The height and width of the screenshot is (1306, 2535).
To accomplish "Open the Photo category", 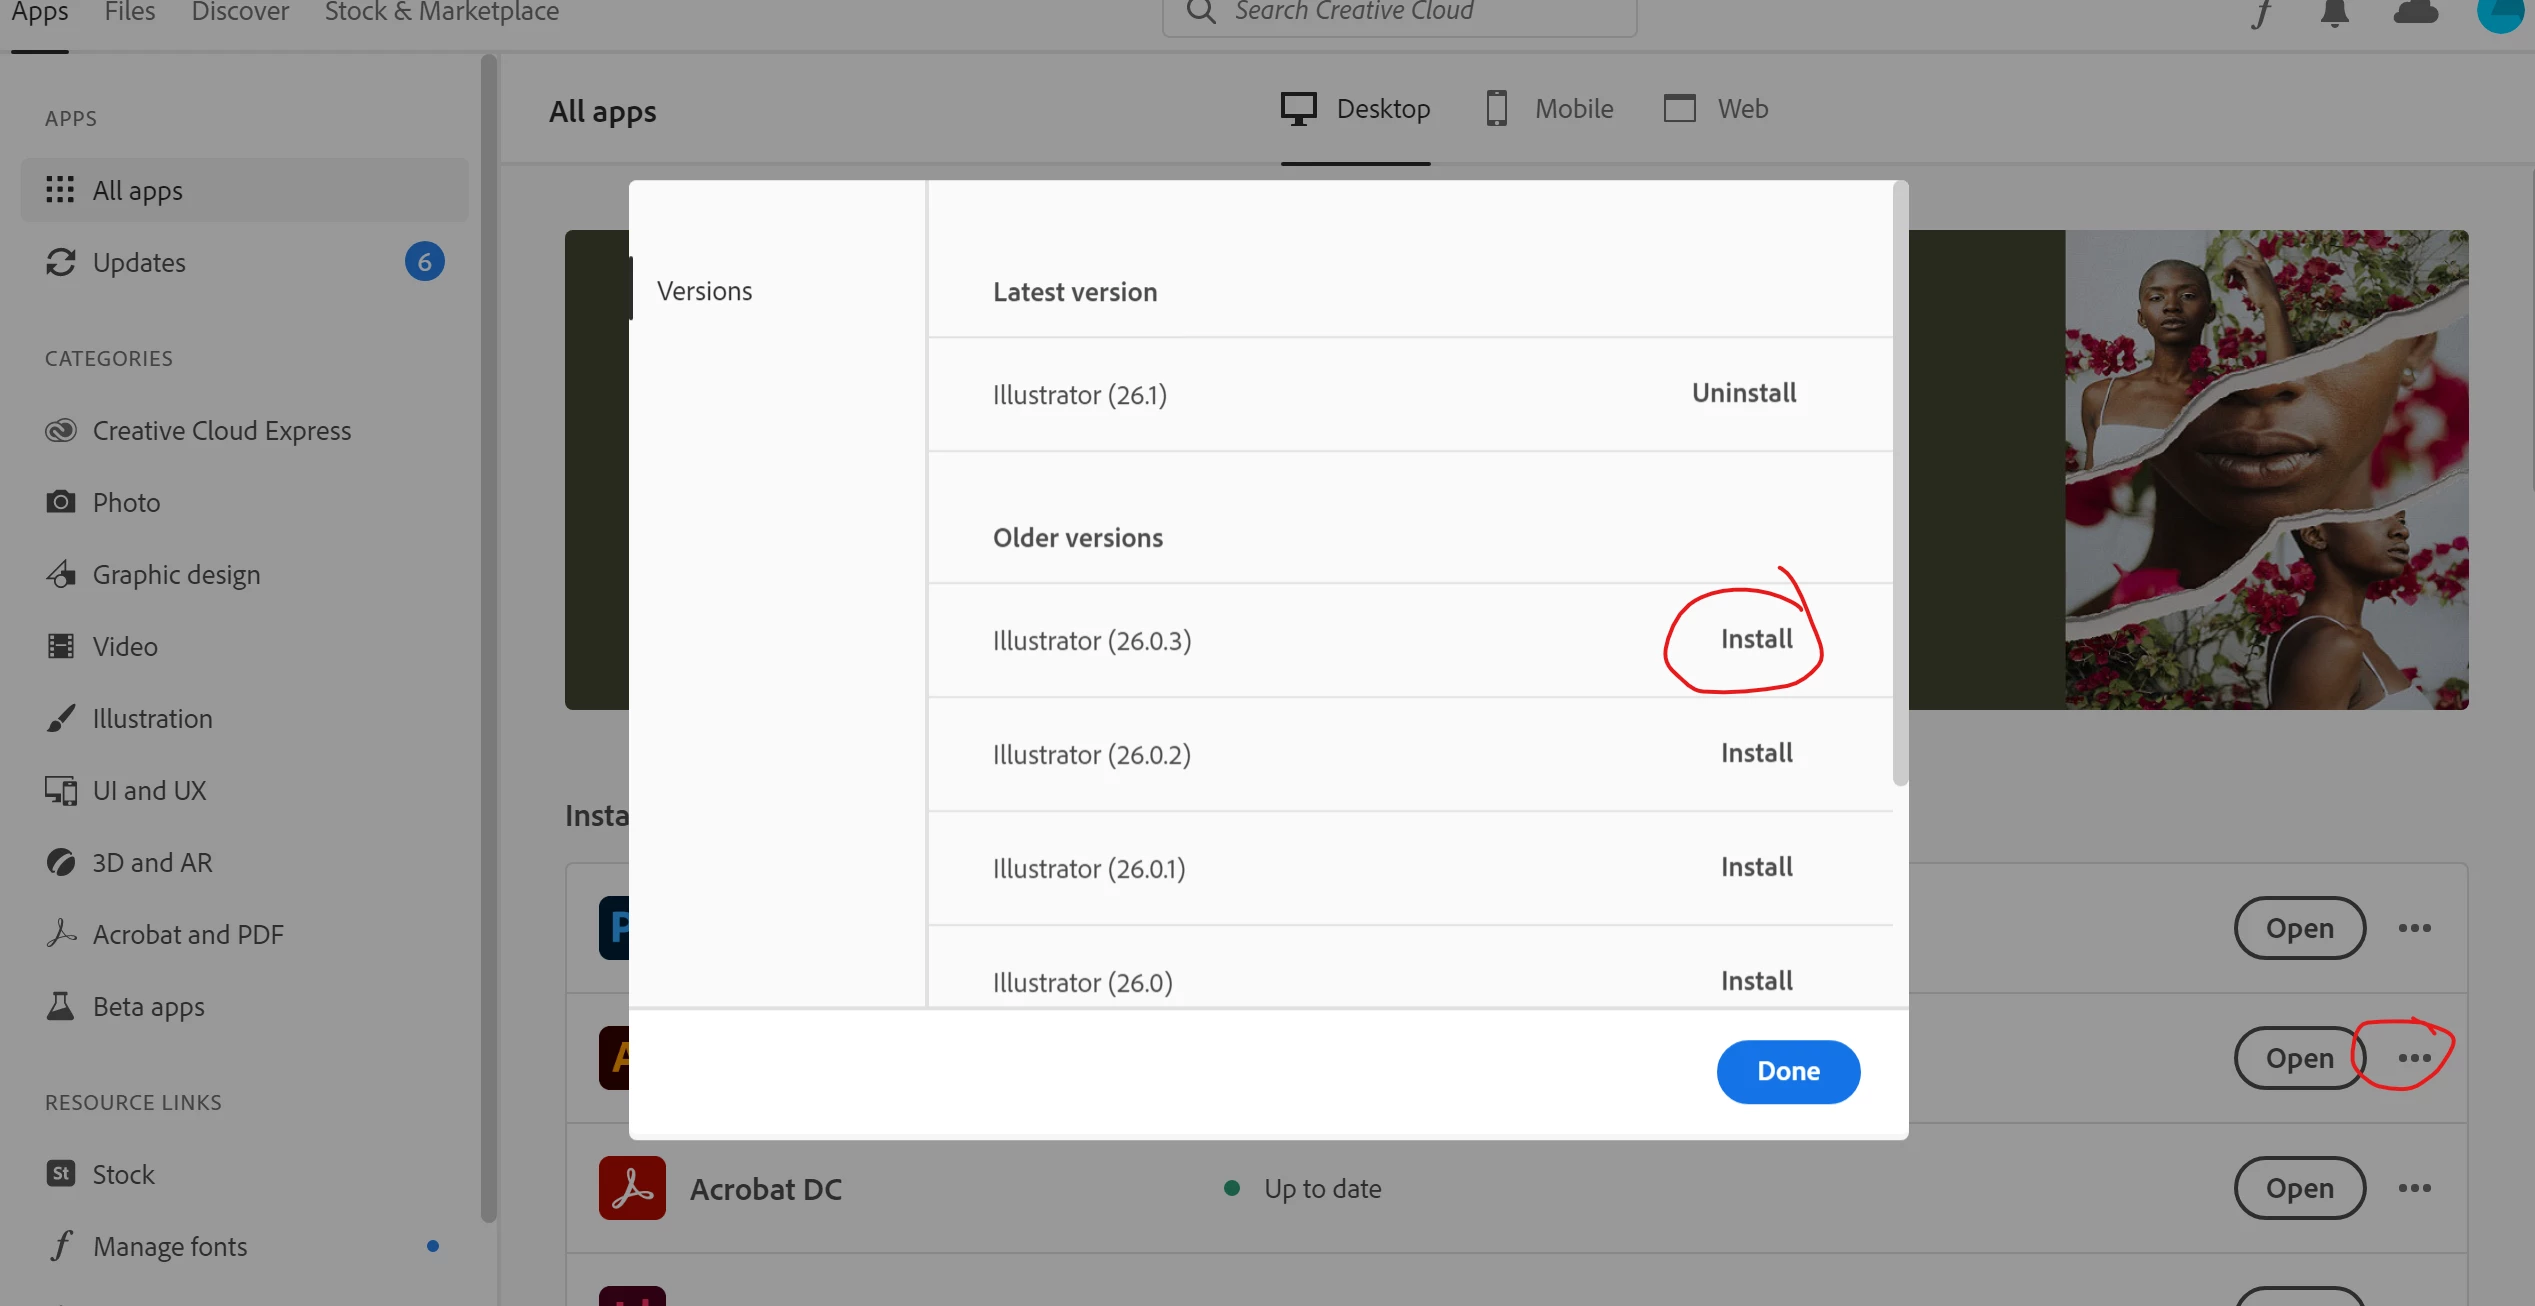I will click(126, 502).
